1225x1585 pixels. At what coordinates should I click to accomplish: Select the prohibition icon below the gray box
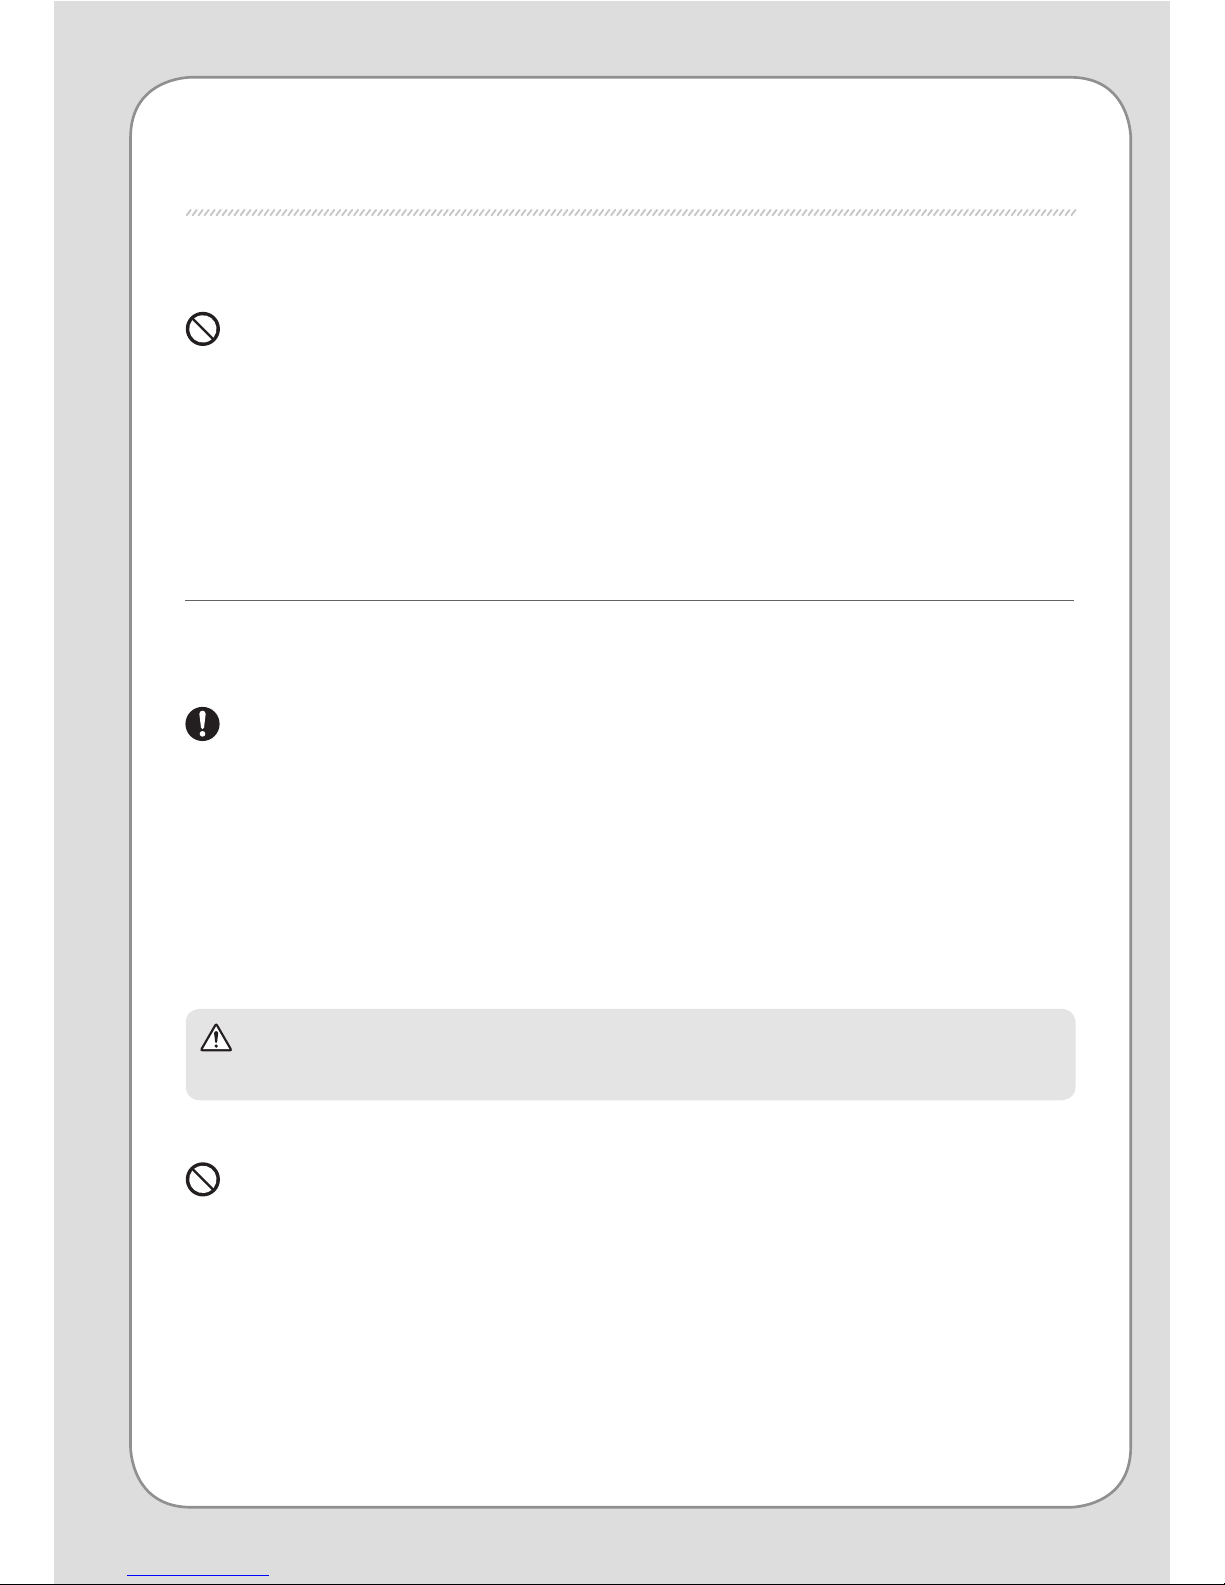pos(203,1181)
